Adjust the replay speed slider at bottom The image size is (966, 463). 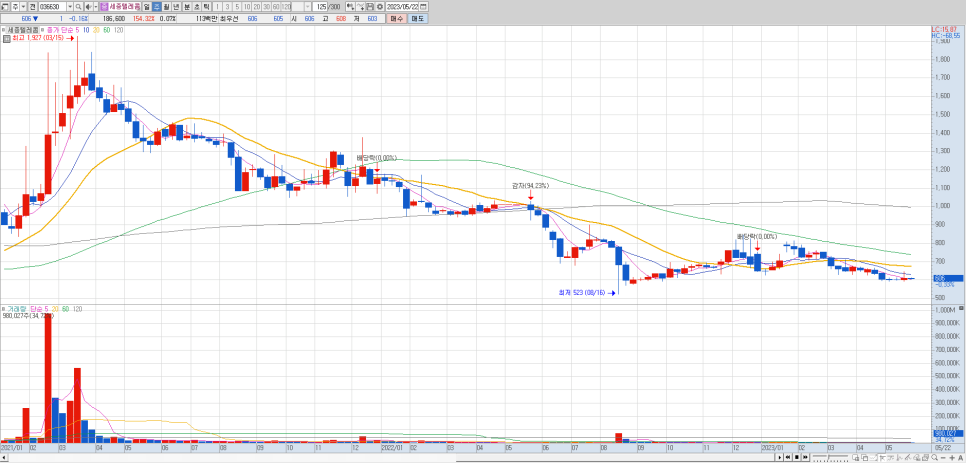click(830, 457)
